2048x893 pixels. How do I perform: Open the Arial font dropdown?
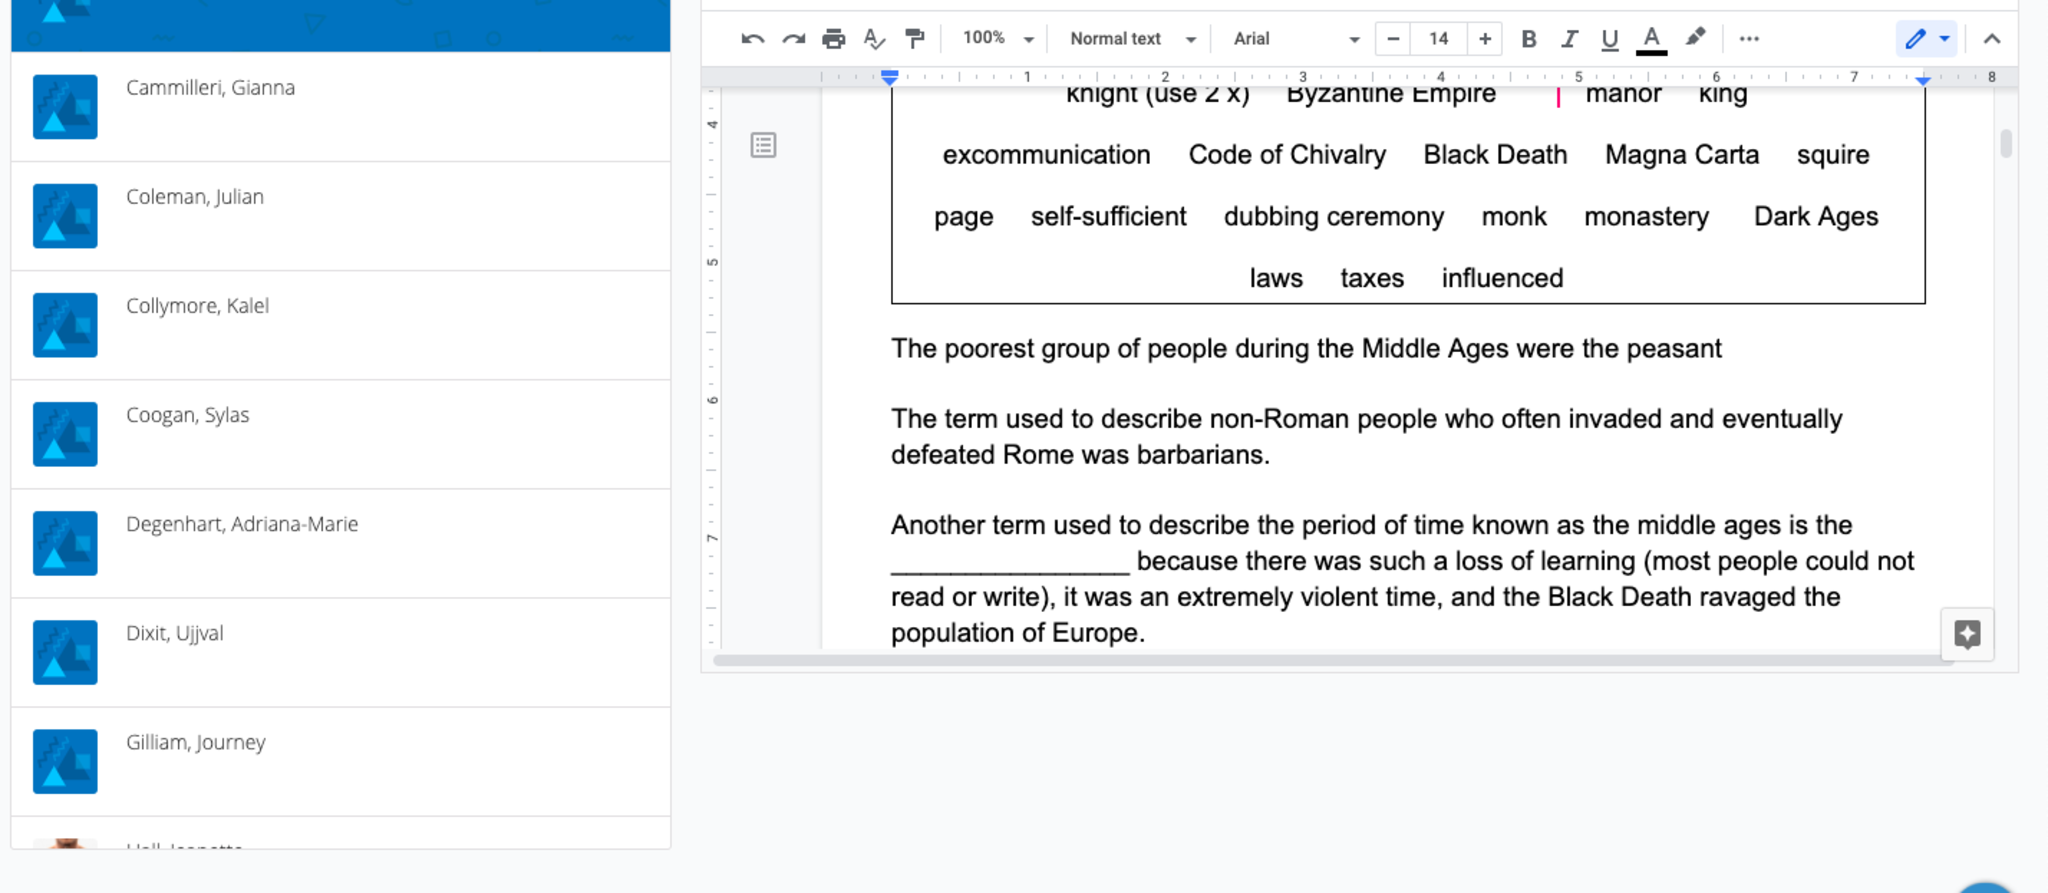tap(1295, 39)
